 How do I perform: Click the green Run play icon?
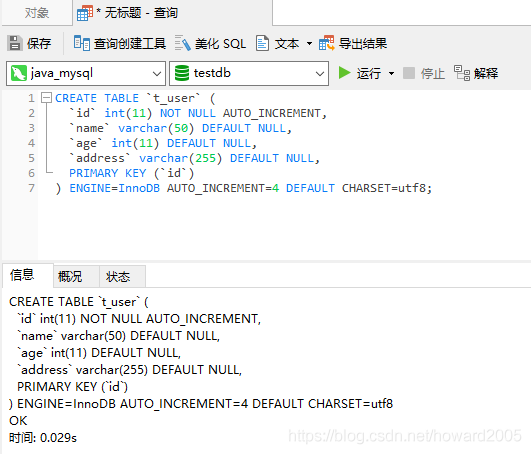coord(344,73)
